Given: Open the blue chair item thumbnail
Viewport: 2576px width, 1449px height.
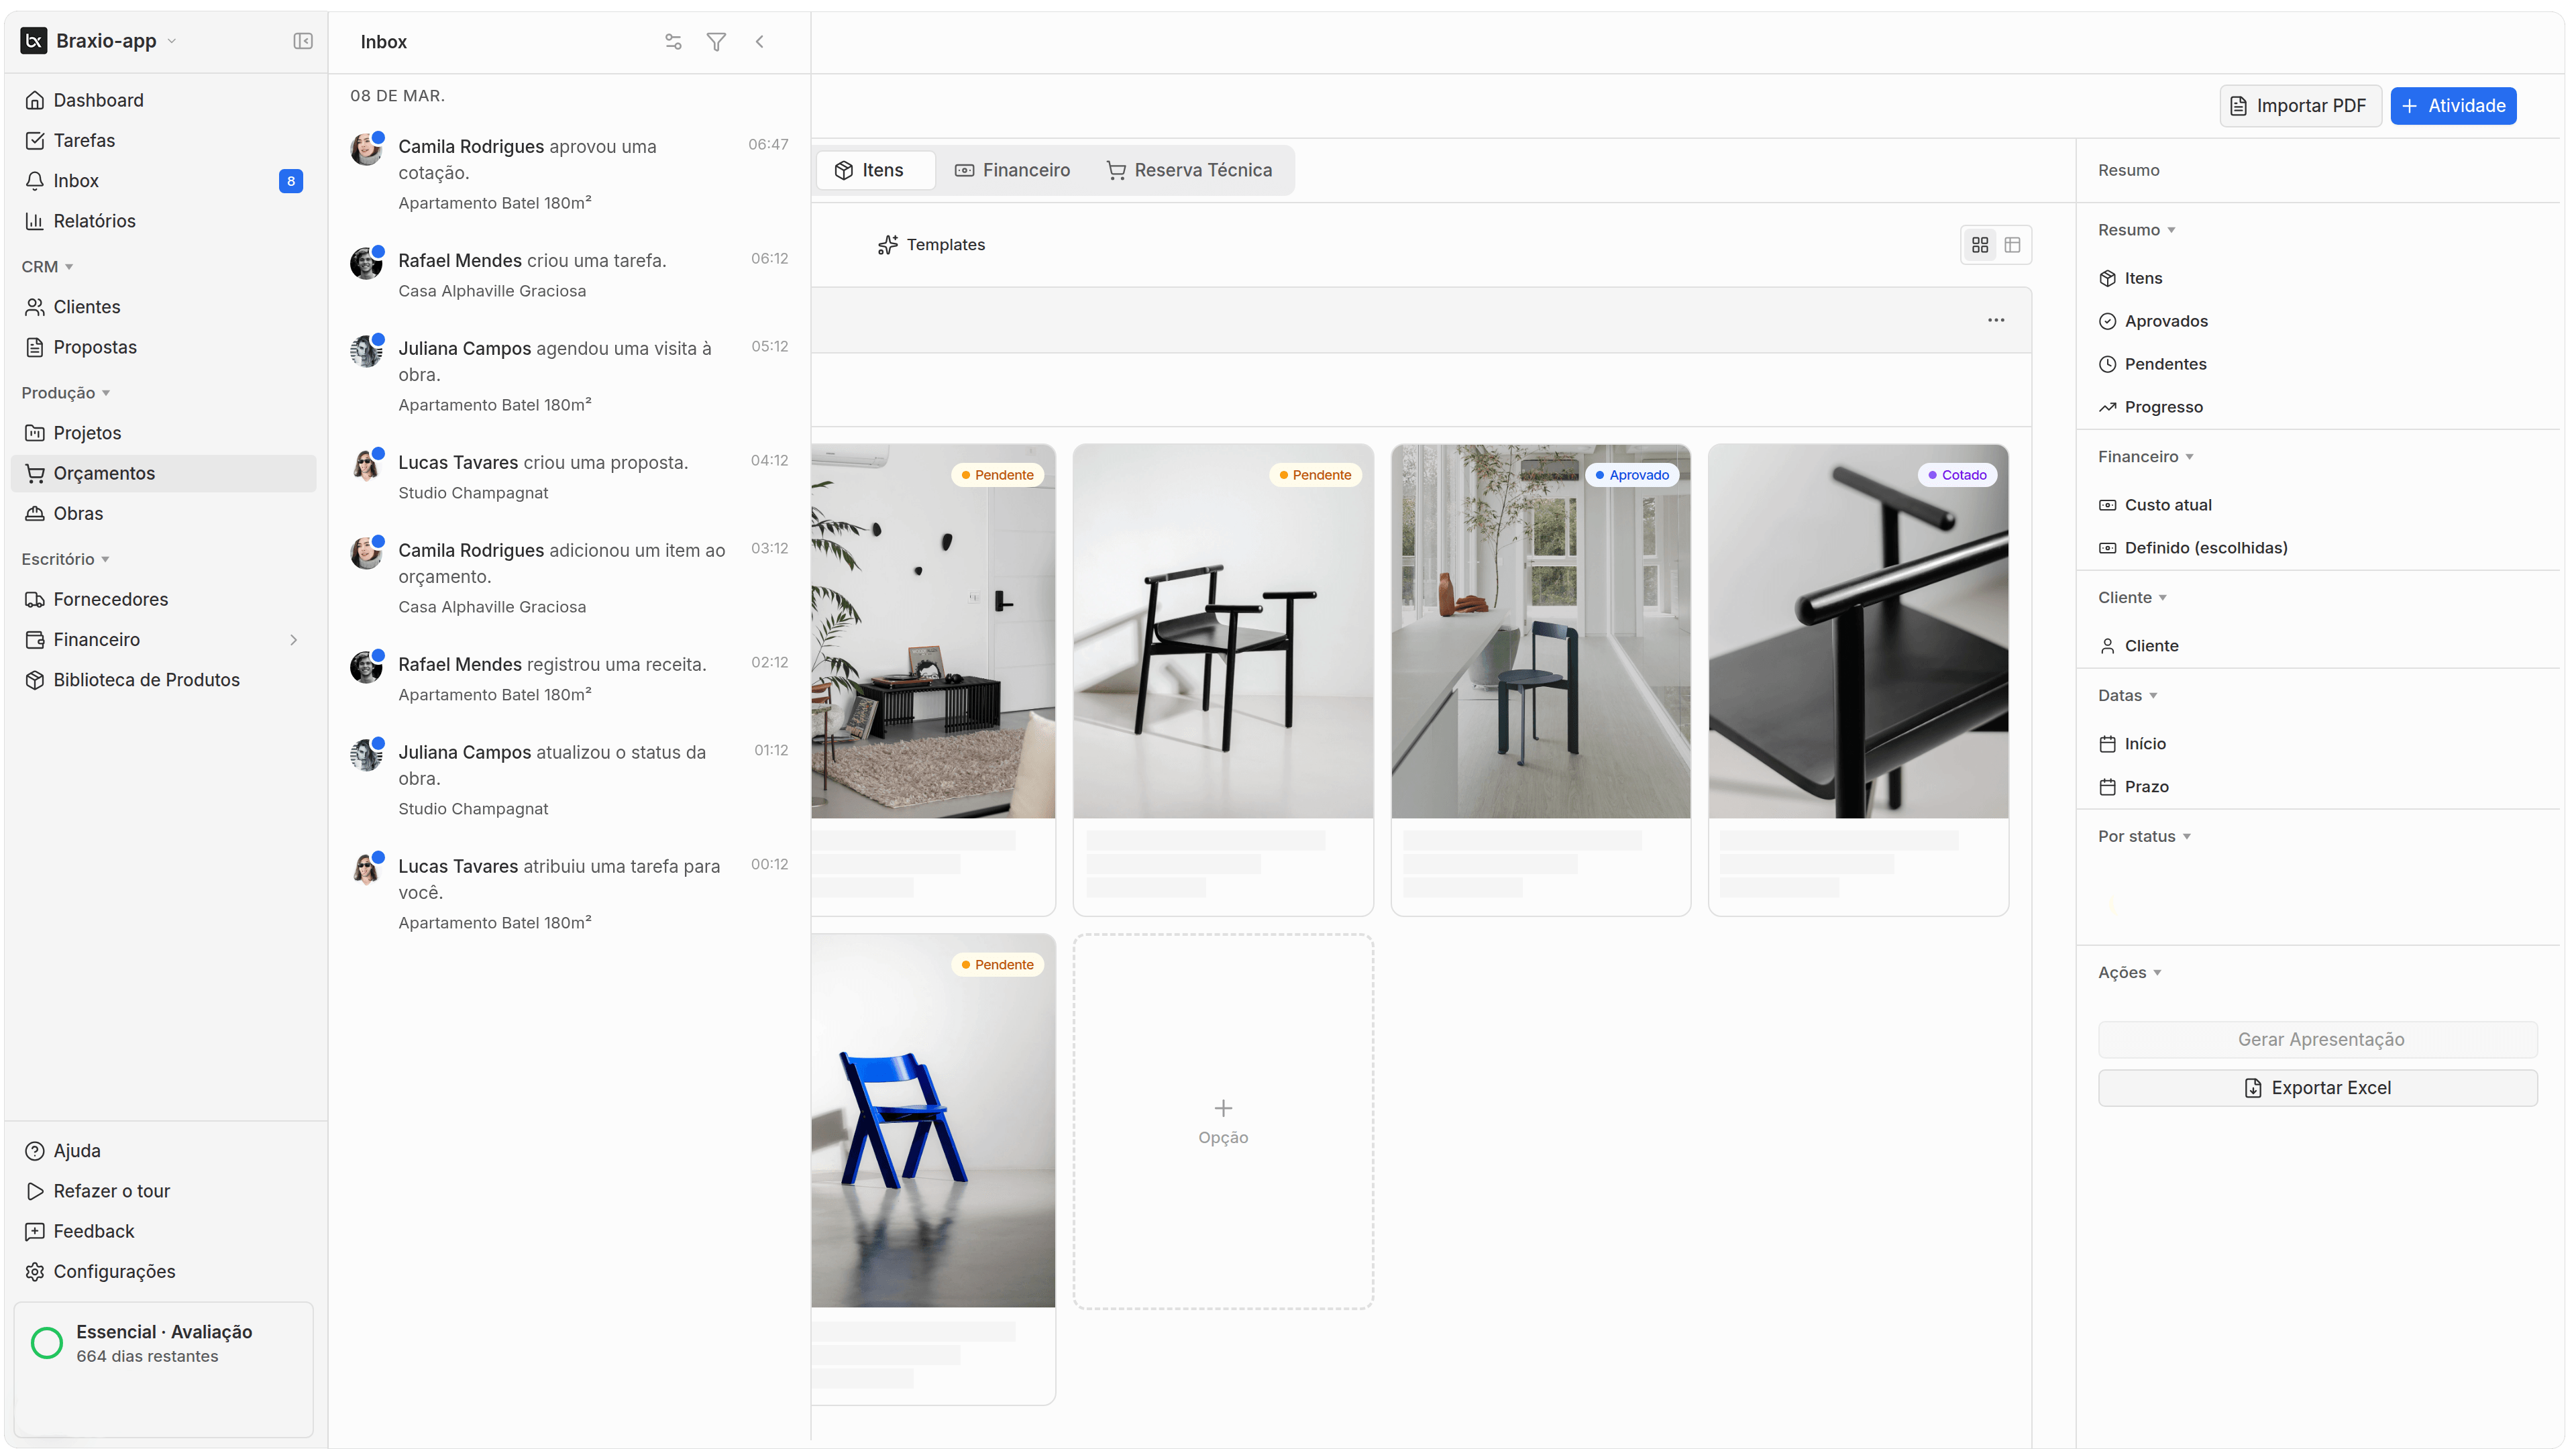Looking at the screenshot, I should (933, 1121).
